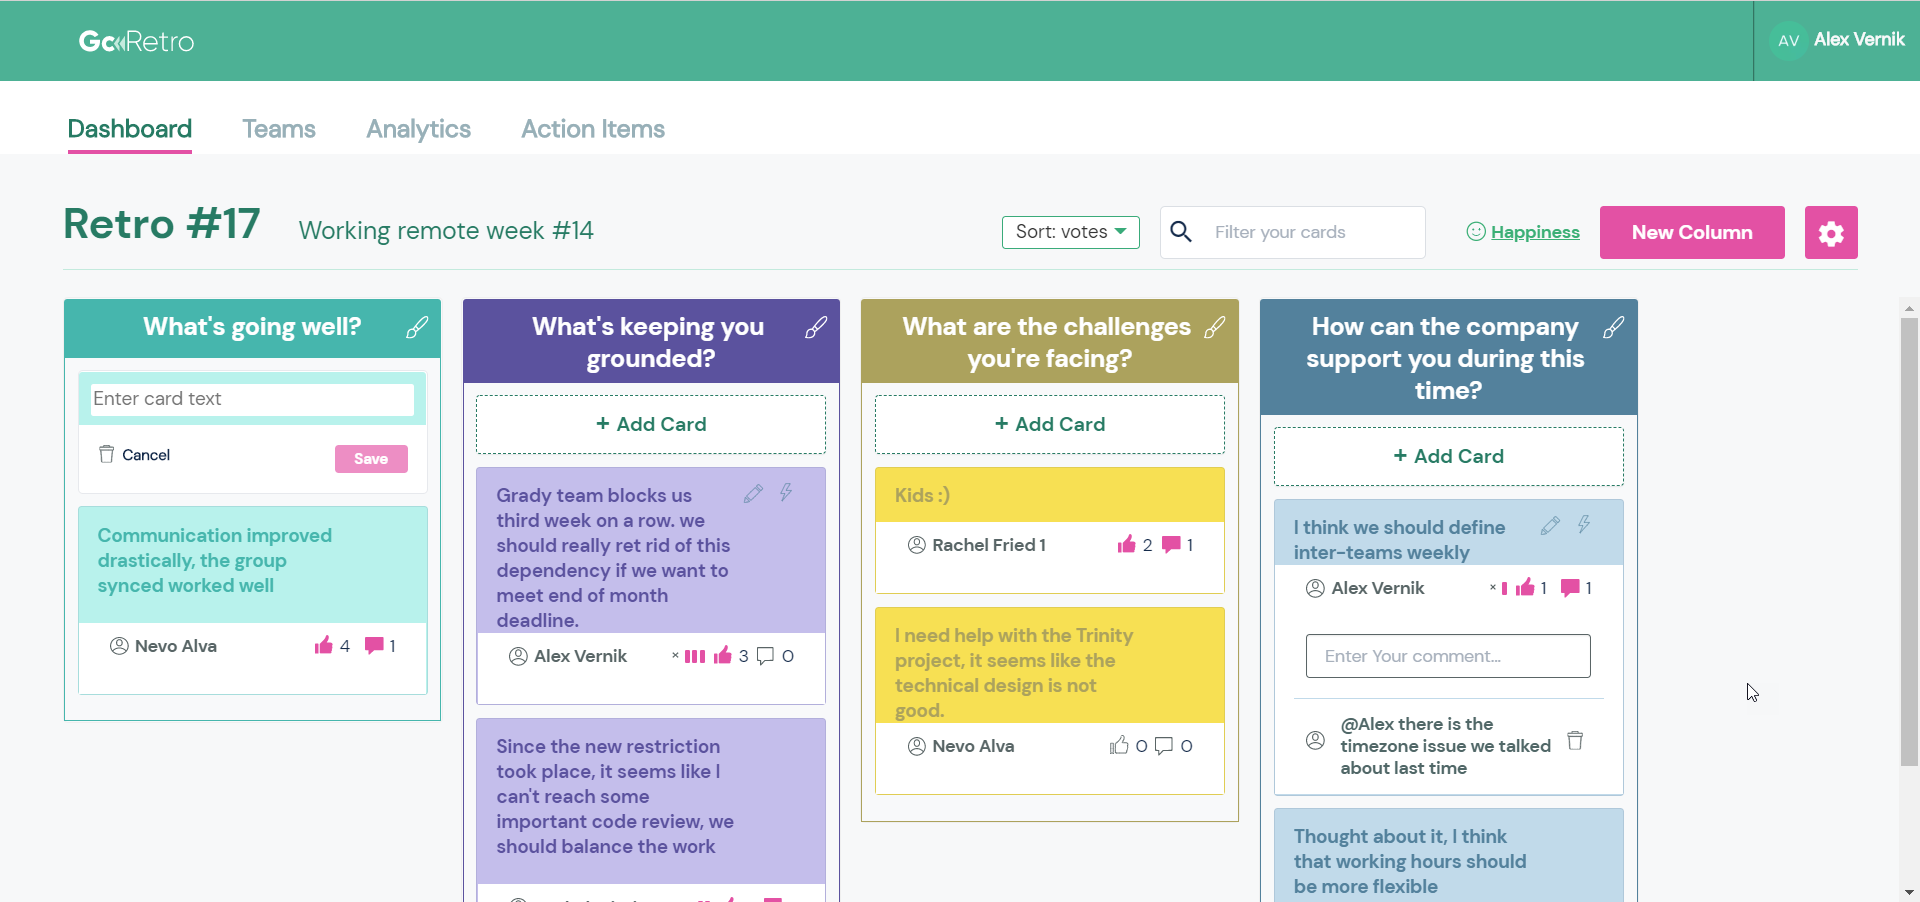Toggle vote on Grady team blocks card

pyautogui.click(x=722, y=656)
